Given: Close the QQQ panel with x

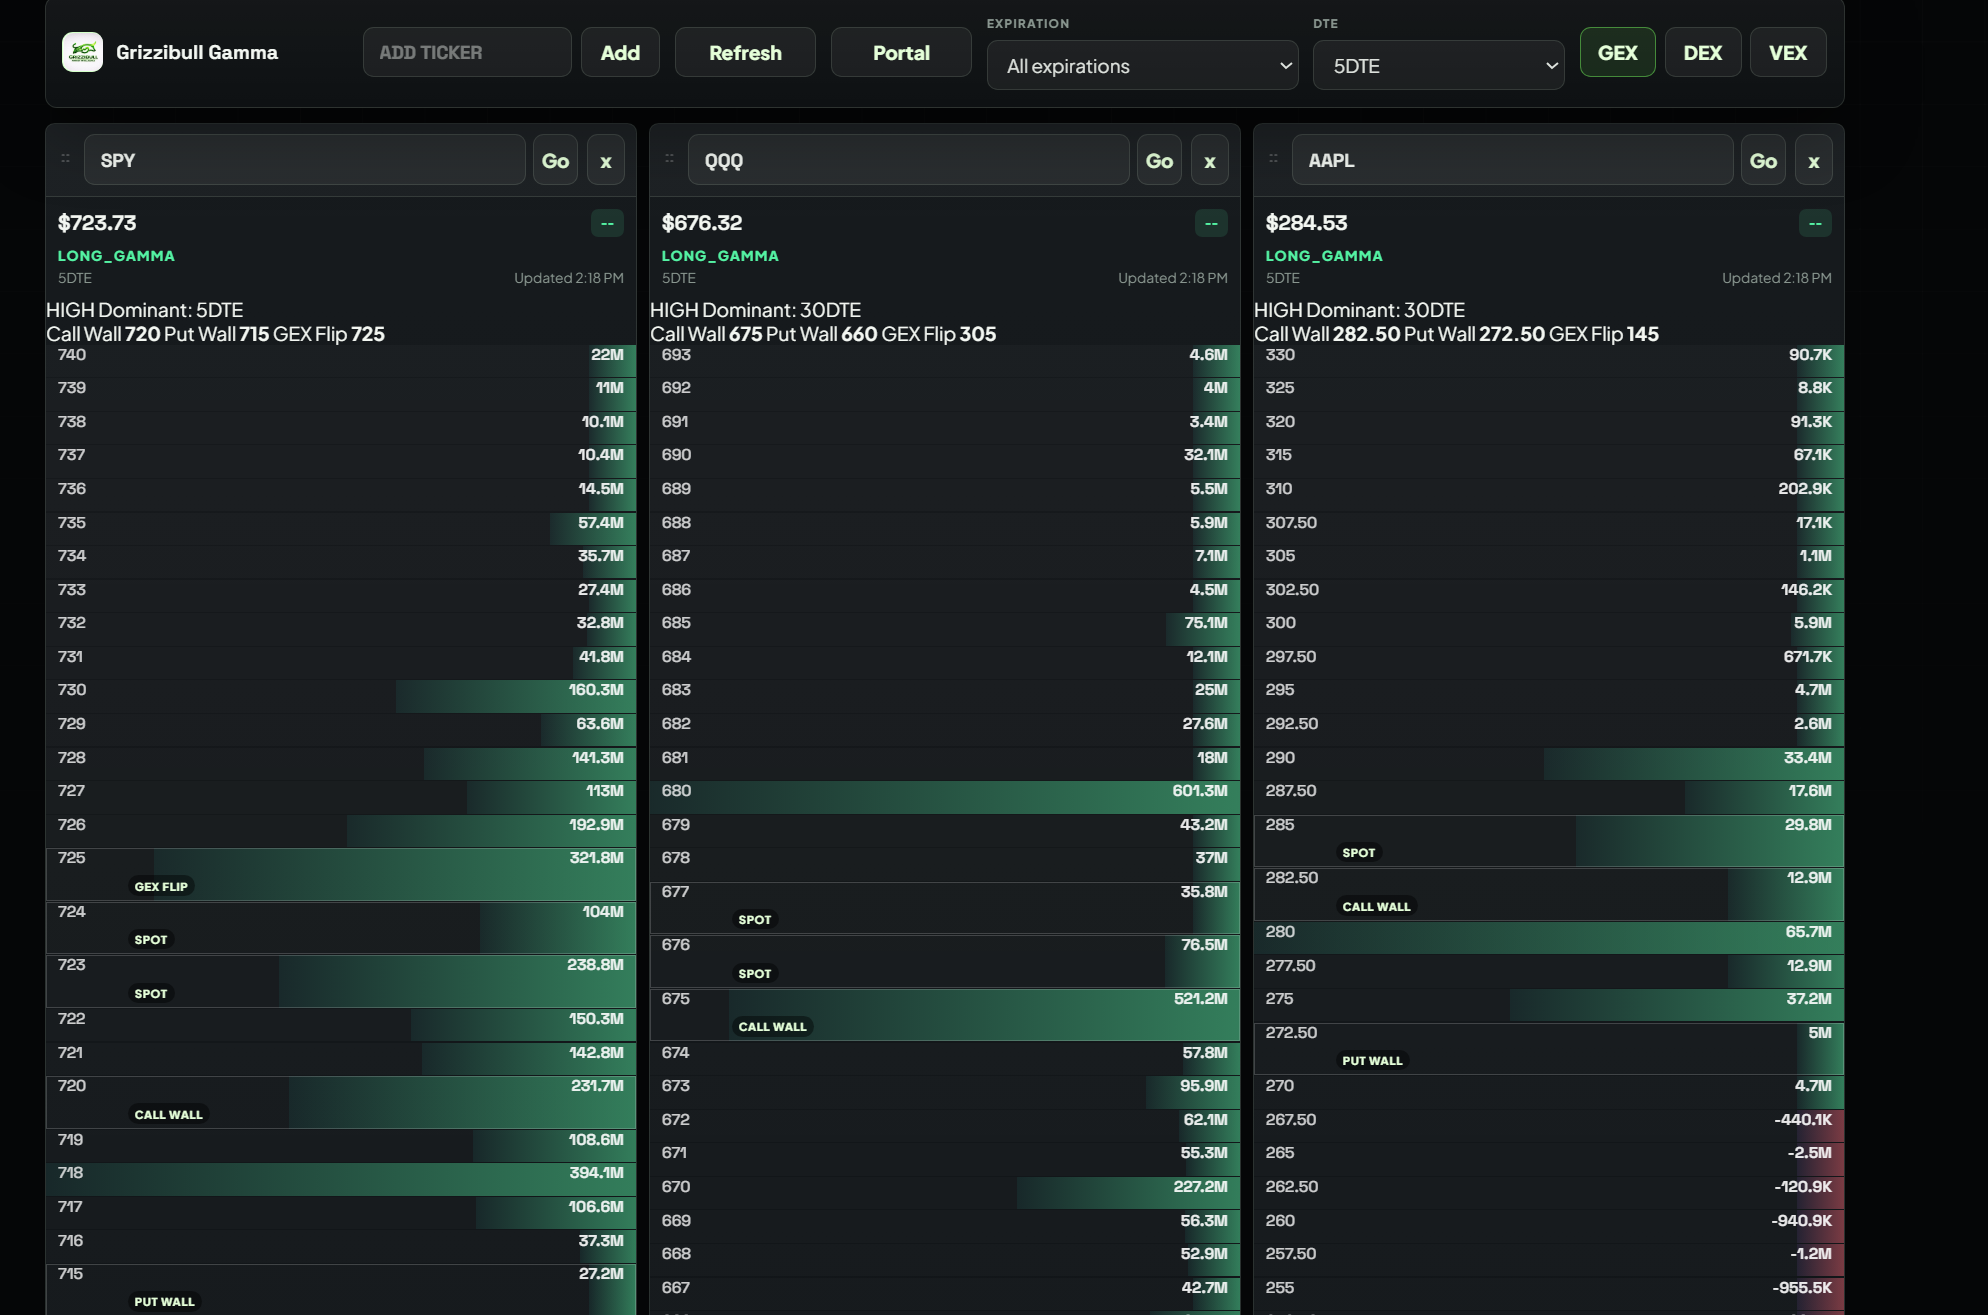Looking at the screenshot, I should (x=1210, y=160).
